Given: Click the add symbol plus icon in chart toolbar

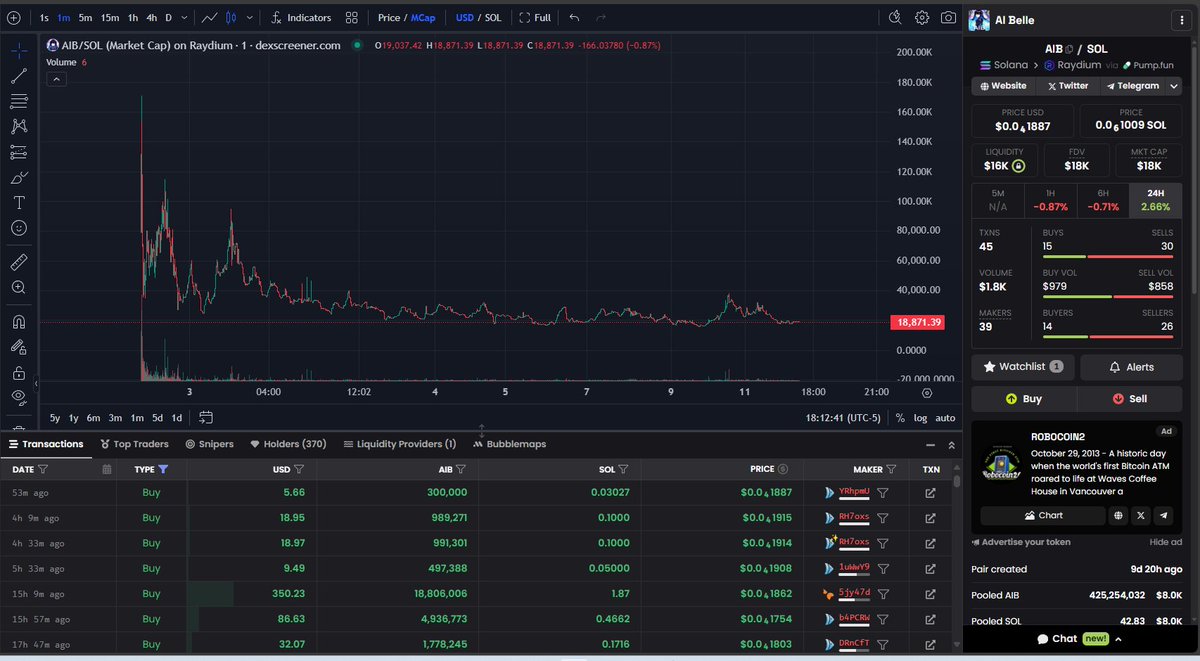Looking at the screenshot, I should coord(13,18).
